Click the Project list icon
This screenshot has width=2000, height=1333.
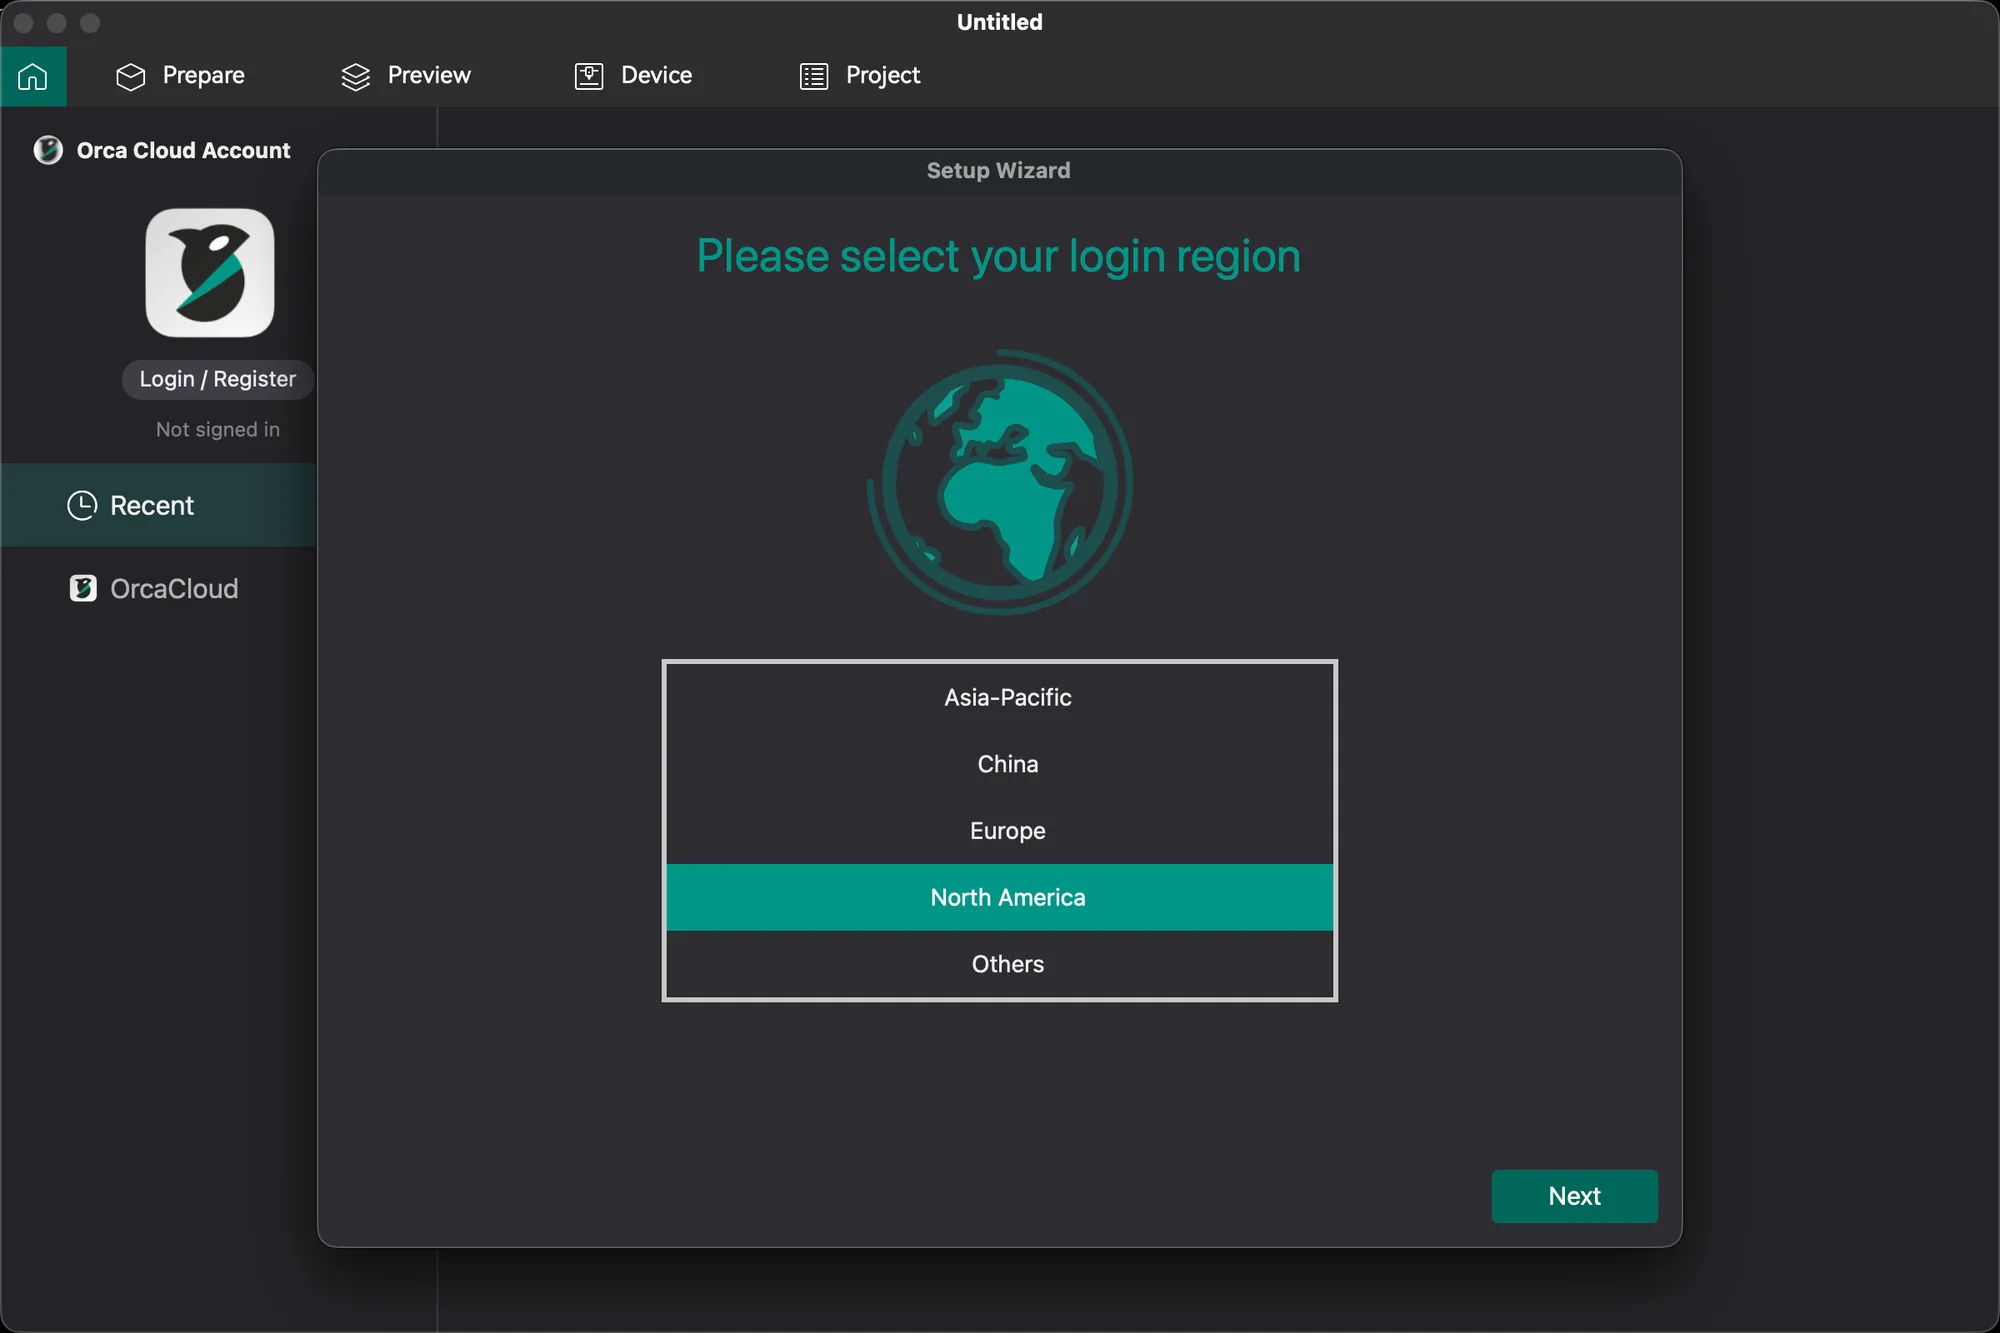[x=814, y=77]
